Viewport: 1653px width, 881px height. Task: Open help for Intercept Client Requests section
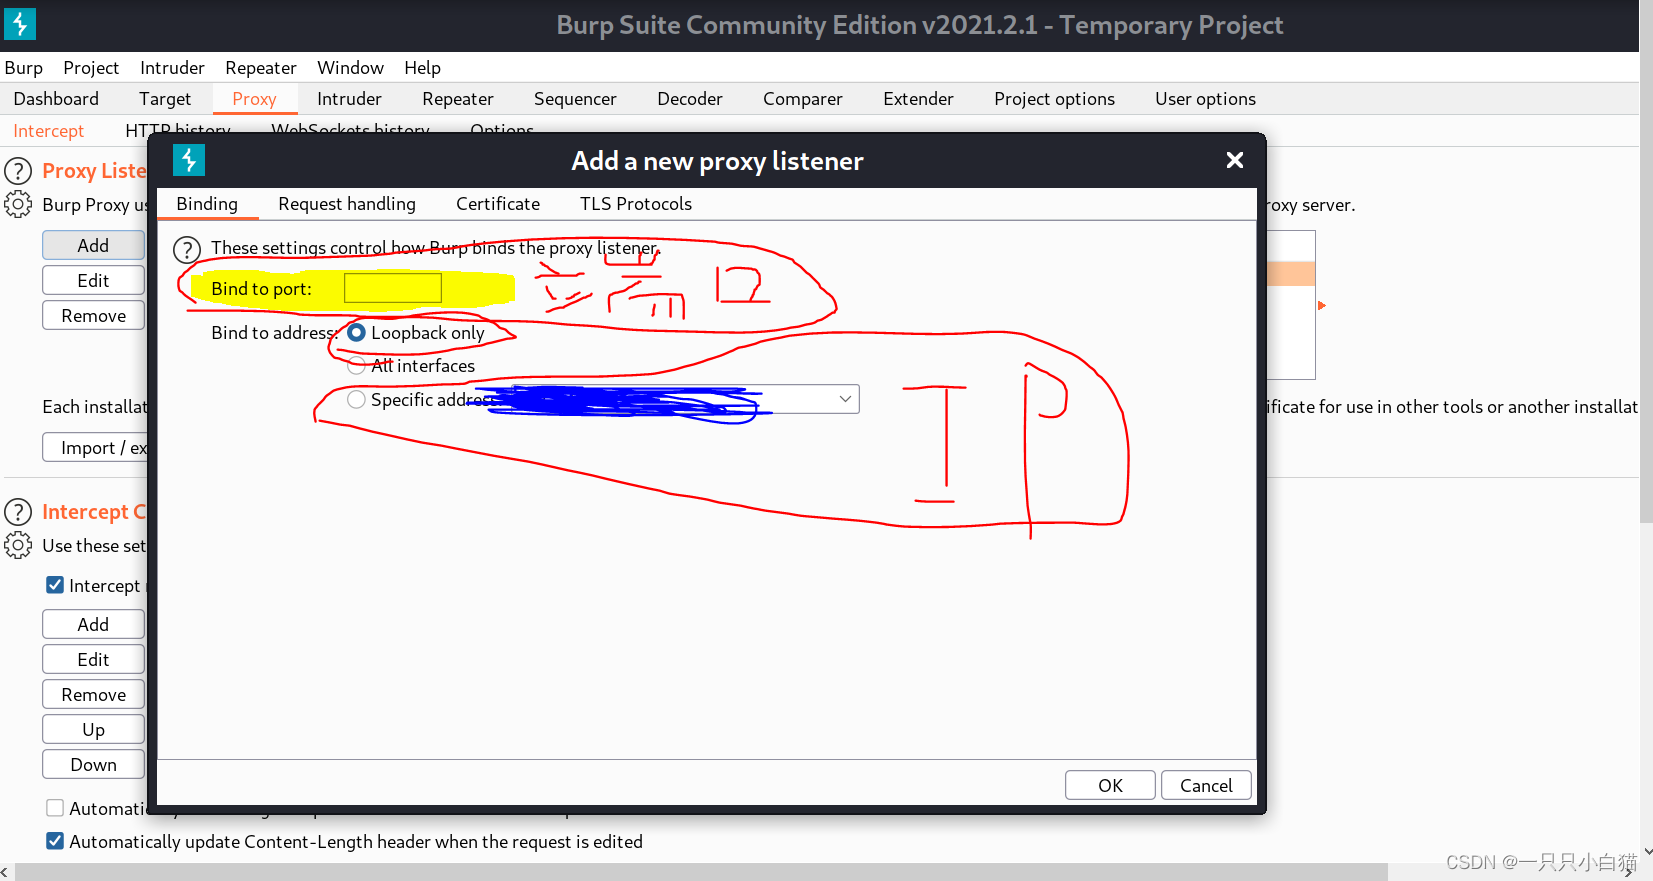point(18,512)
